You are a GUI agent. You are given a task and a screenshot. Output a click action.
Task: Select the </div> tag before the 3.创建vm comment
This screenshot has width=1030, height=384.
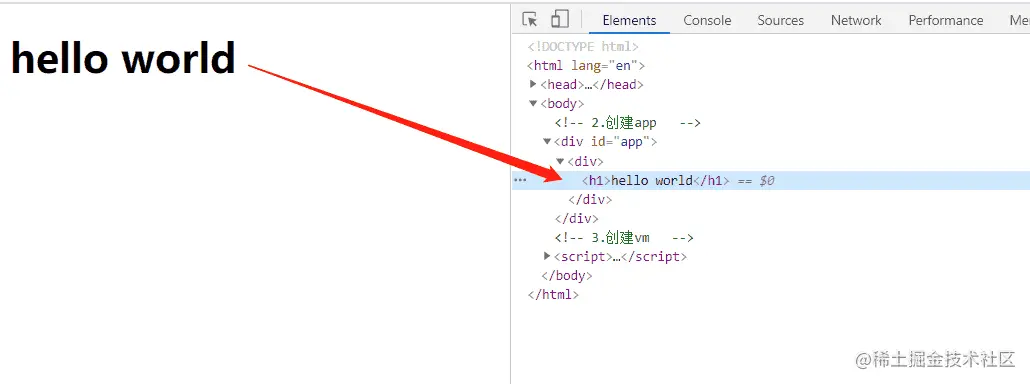click(x=577, y=219)
